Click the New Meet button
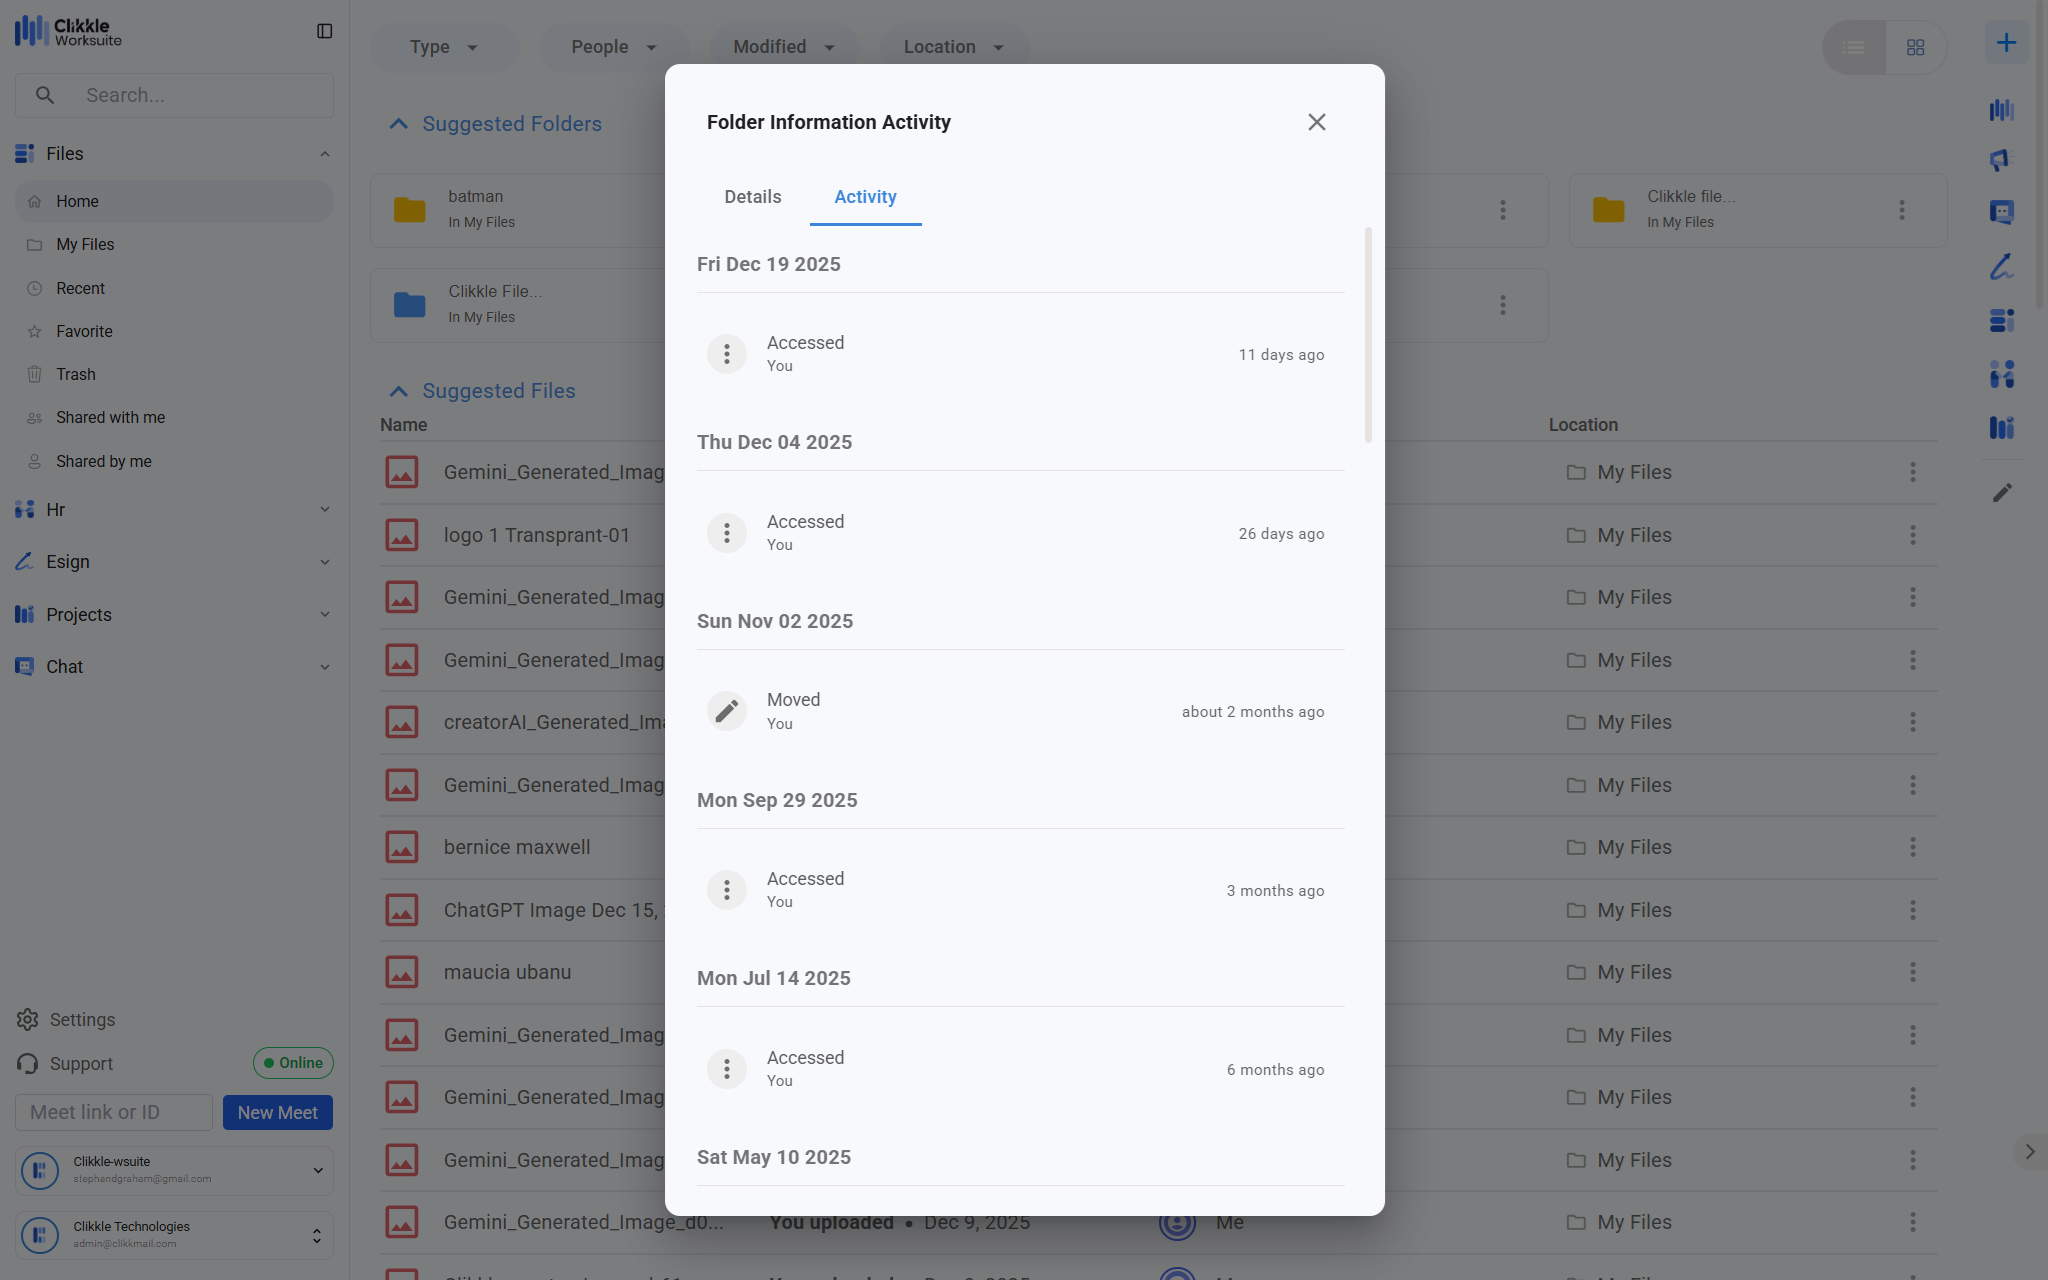The height and width of the screenshot is (1280, 2048). point(277,1112)
